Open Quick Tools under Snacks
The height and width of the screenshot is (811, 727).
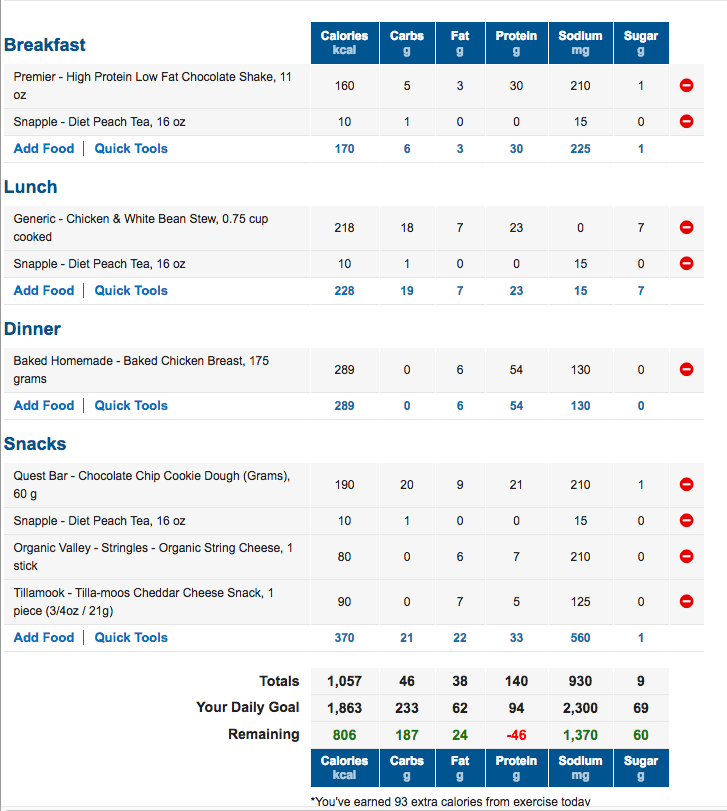pos(131,638)
